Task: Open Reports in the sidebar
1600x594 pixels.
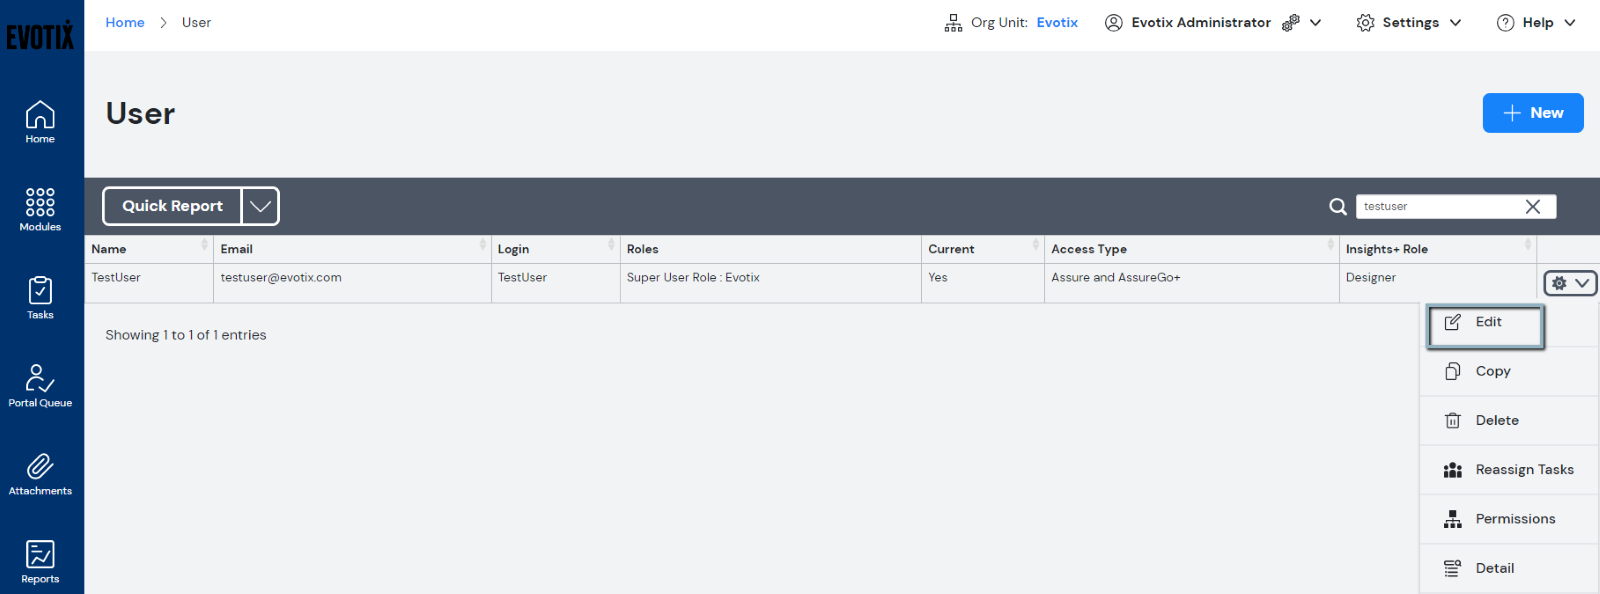Action: tap(40, 562)
